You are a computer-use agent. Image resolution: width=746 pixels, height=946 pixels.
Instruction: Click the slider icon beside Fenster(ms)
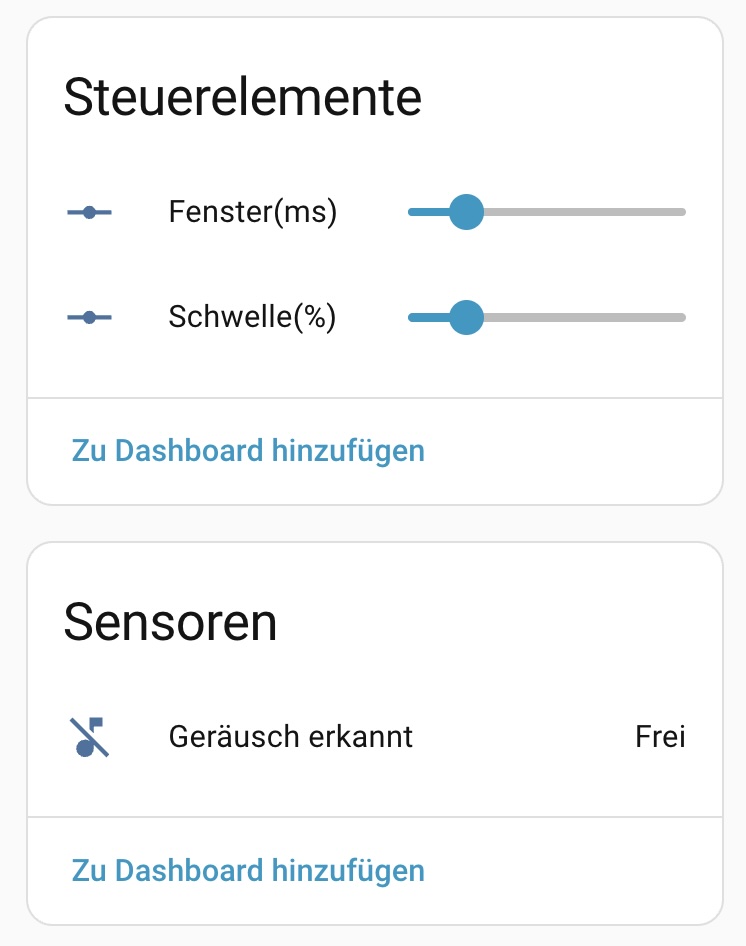pyautogui.click(x=89, y=212)
